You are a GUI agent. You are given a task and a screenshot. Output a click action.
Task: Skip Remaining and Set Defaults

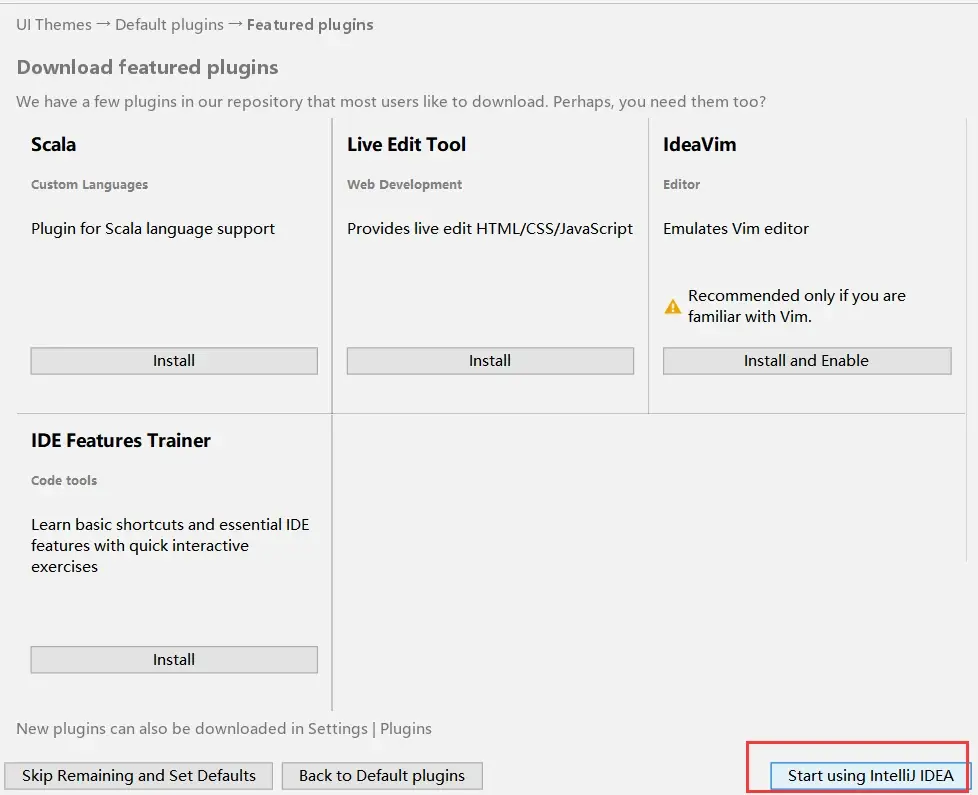tap(138, 776)
